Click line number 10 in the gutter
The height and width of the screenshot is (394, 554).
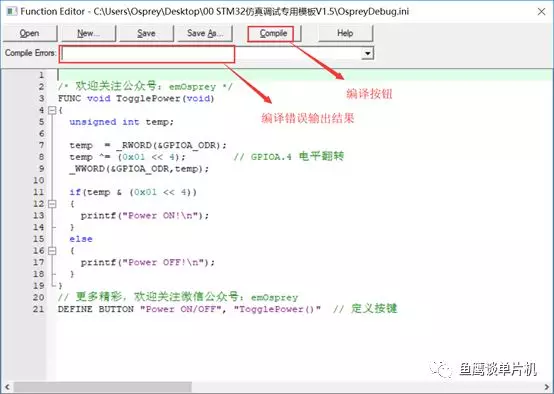[39, 181]
